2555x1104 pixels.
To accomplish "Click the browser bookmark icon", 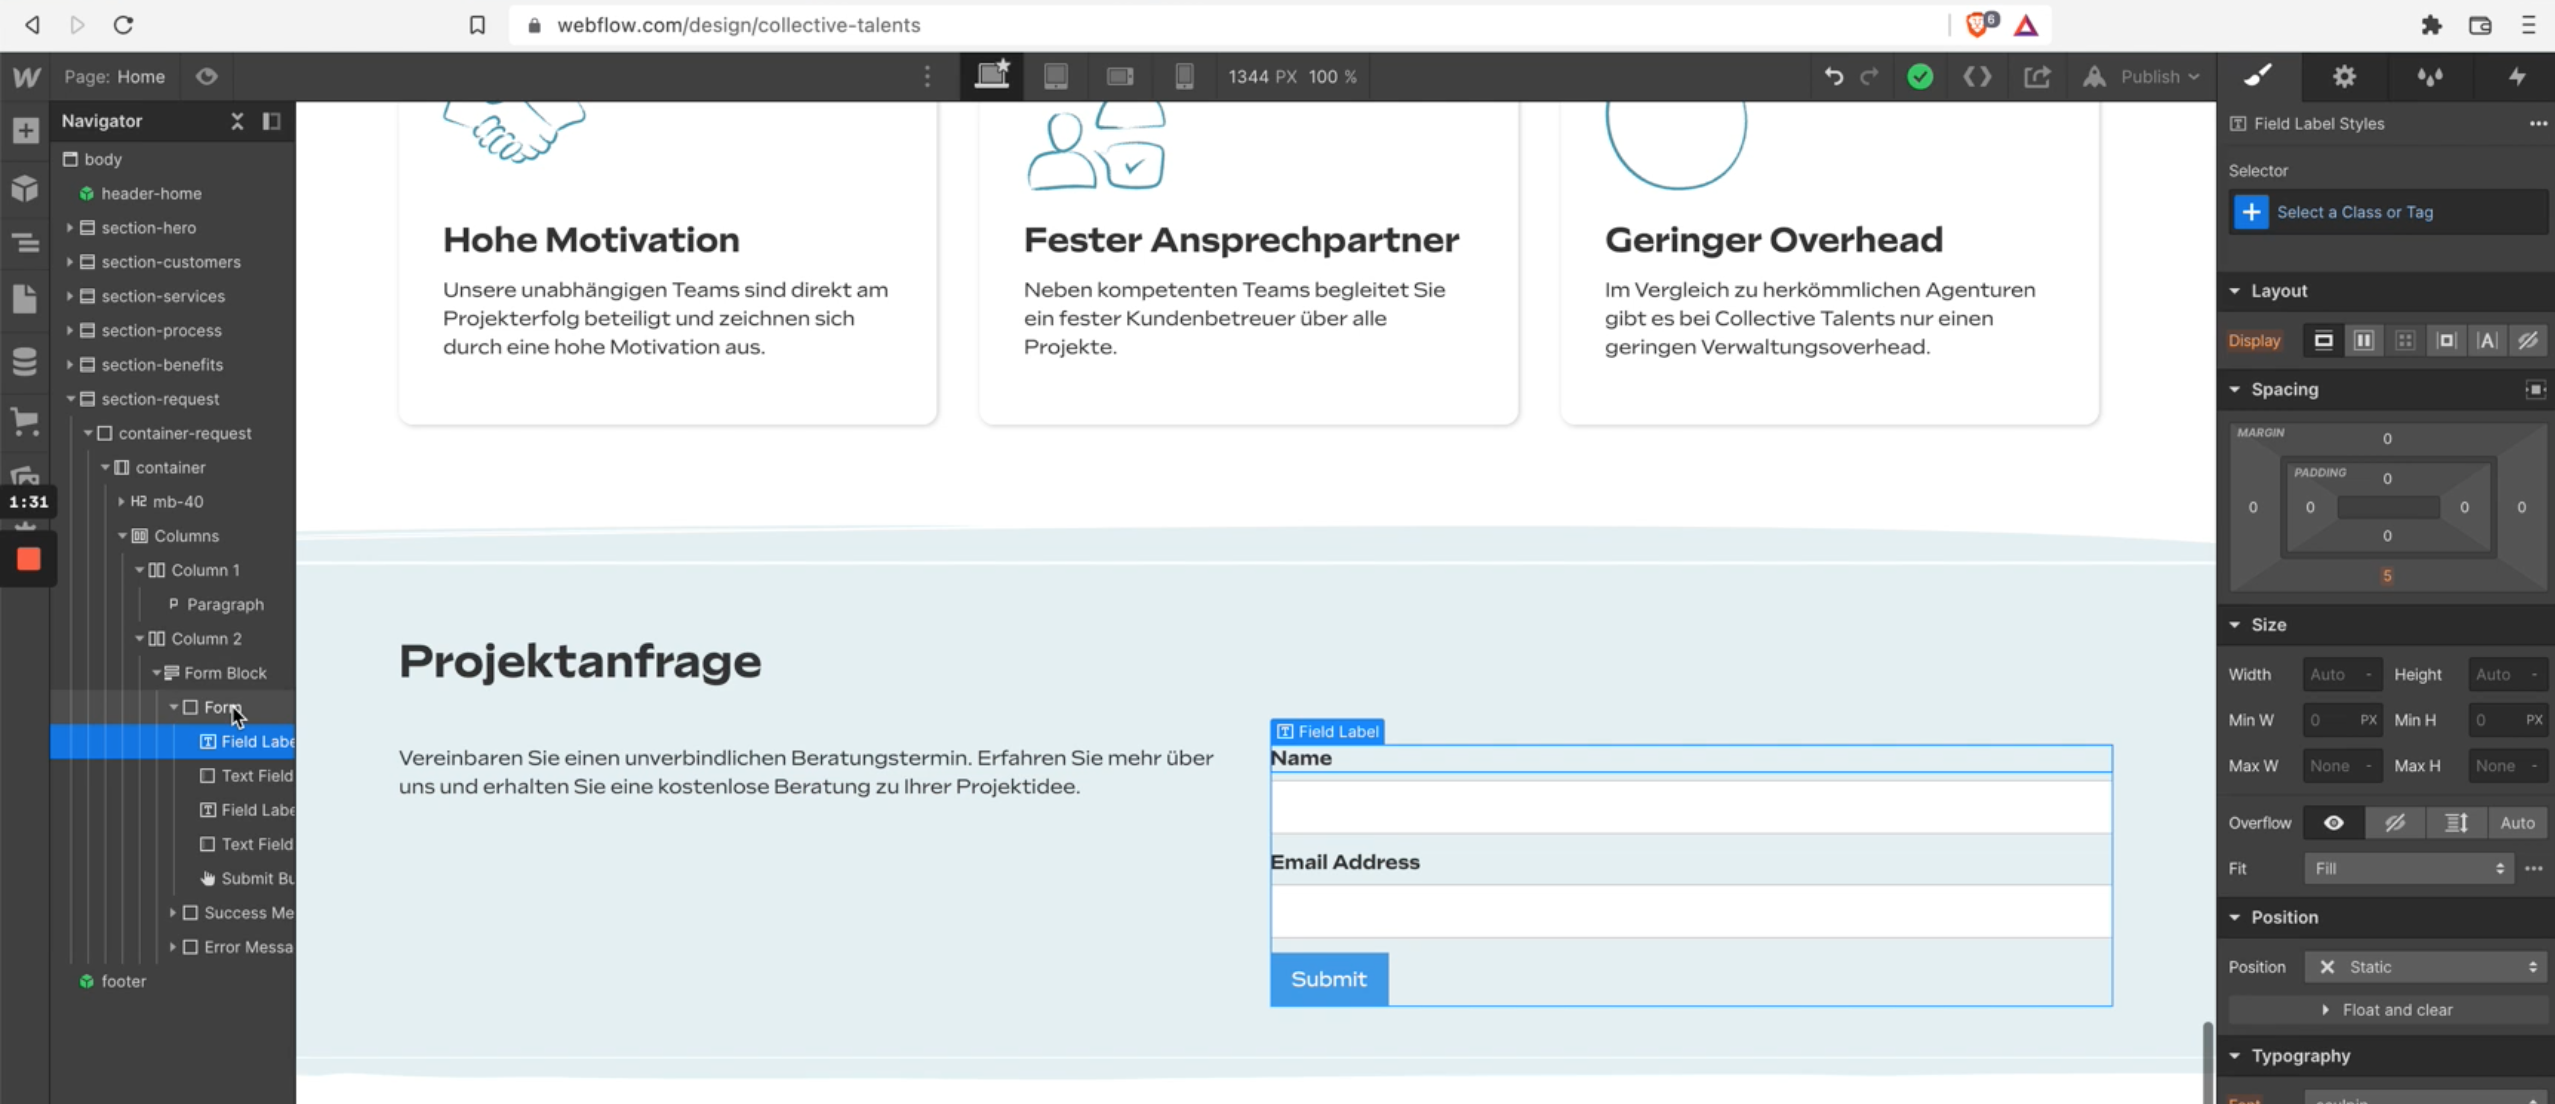I will (x=477, y=25).
